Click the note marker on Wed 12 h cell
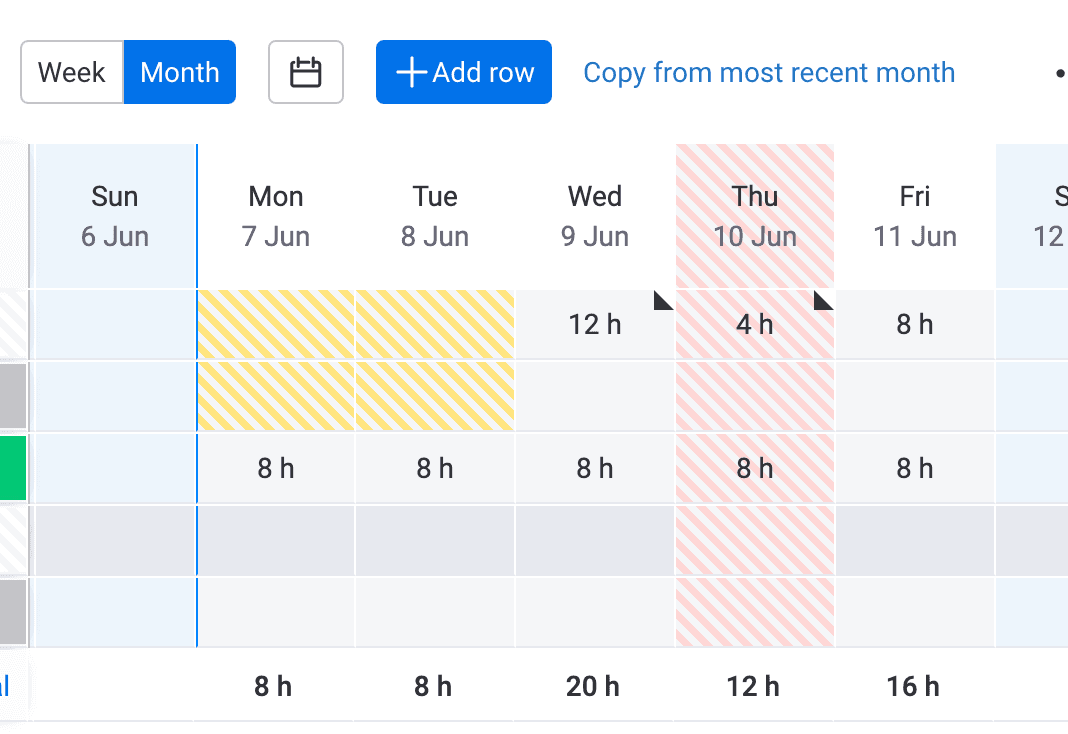 (663, 300)
